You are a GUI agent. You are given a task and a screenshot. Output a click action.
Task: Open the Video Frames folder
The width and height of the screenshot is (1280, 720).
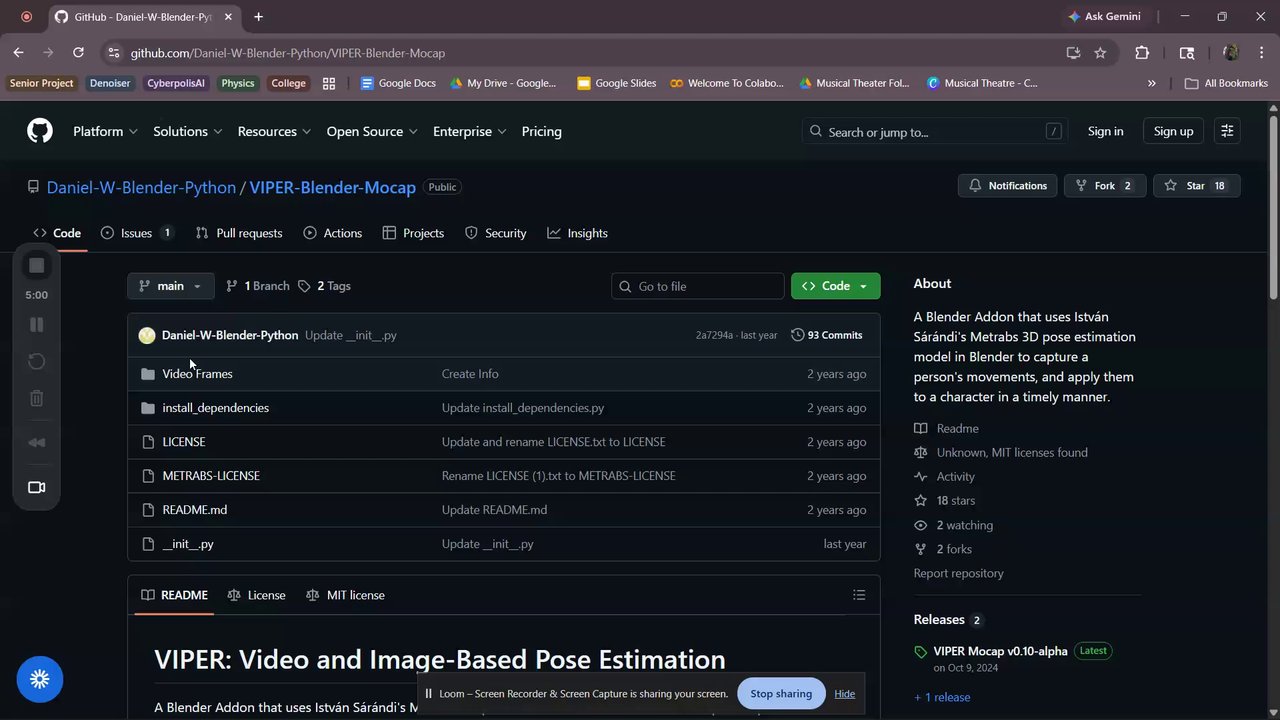pyautogui.click(x=197, y=374)
